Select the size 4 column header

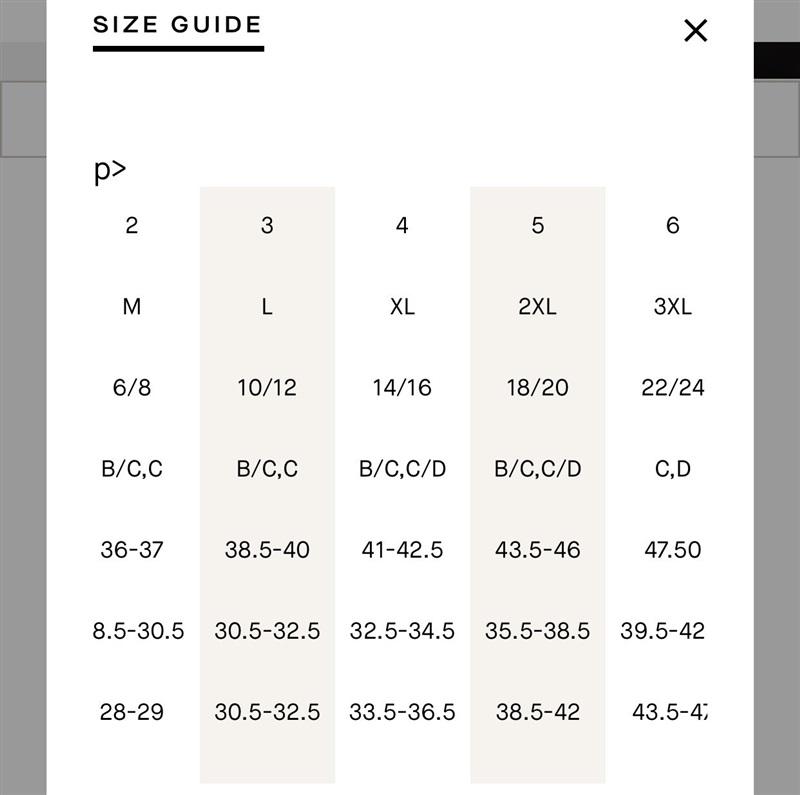coord(402,226)
